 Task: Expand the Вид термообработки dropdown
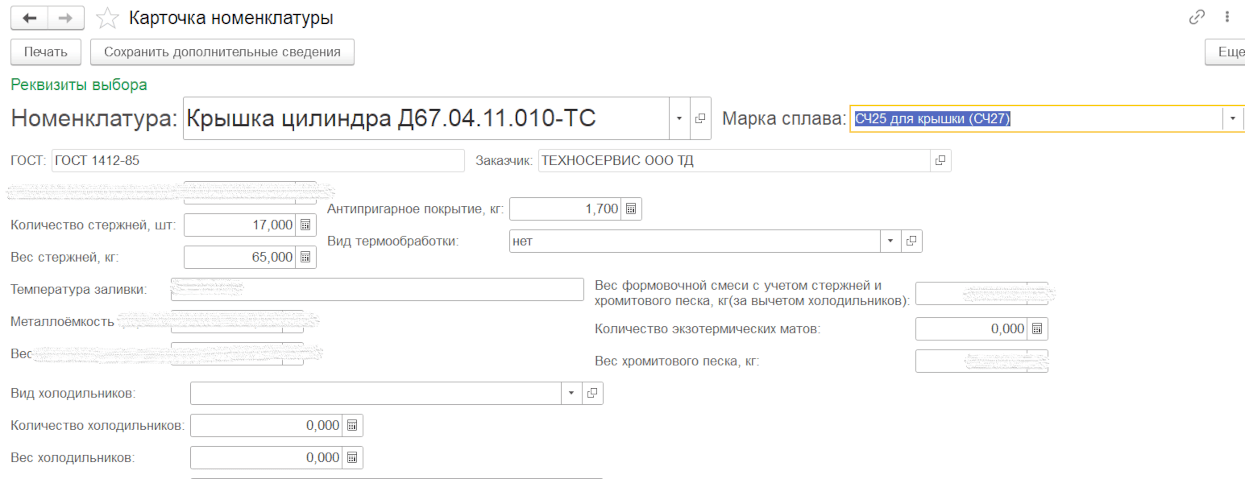tap(890, 241)
